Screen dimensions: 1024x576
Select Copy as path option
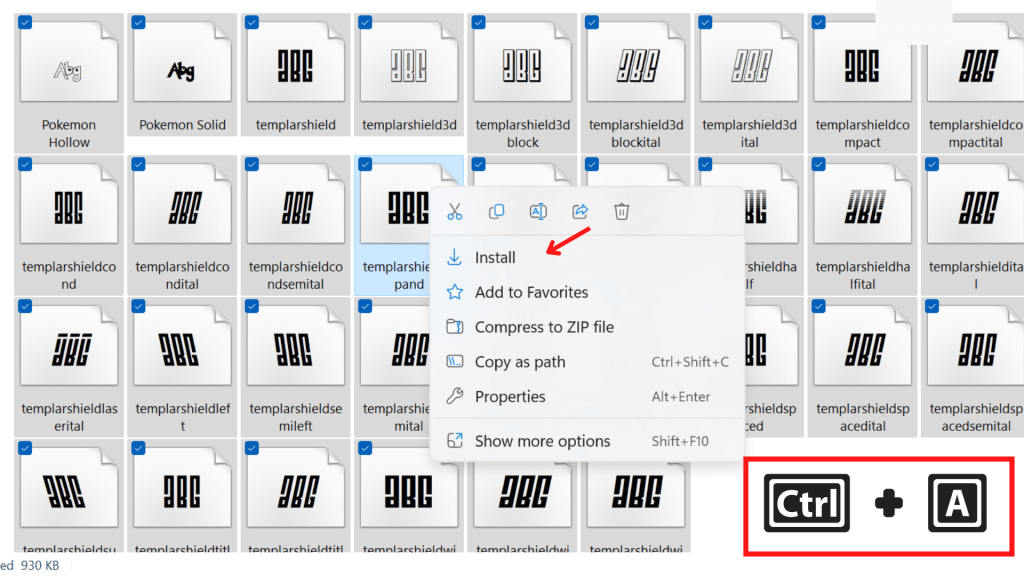click(x=587, y=362)
